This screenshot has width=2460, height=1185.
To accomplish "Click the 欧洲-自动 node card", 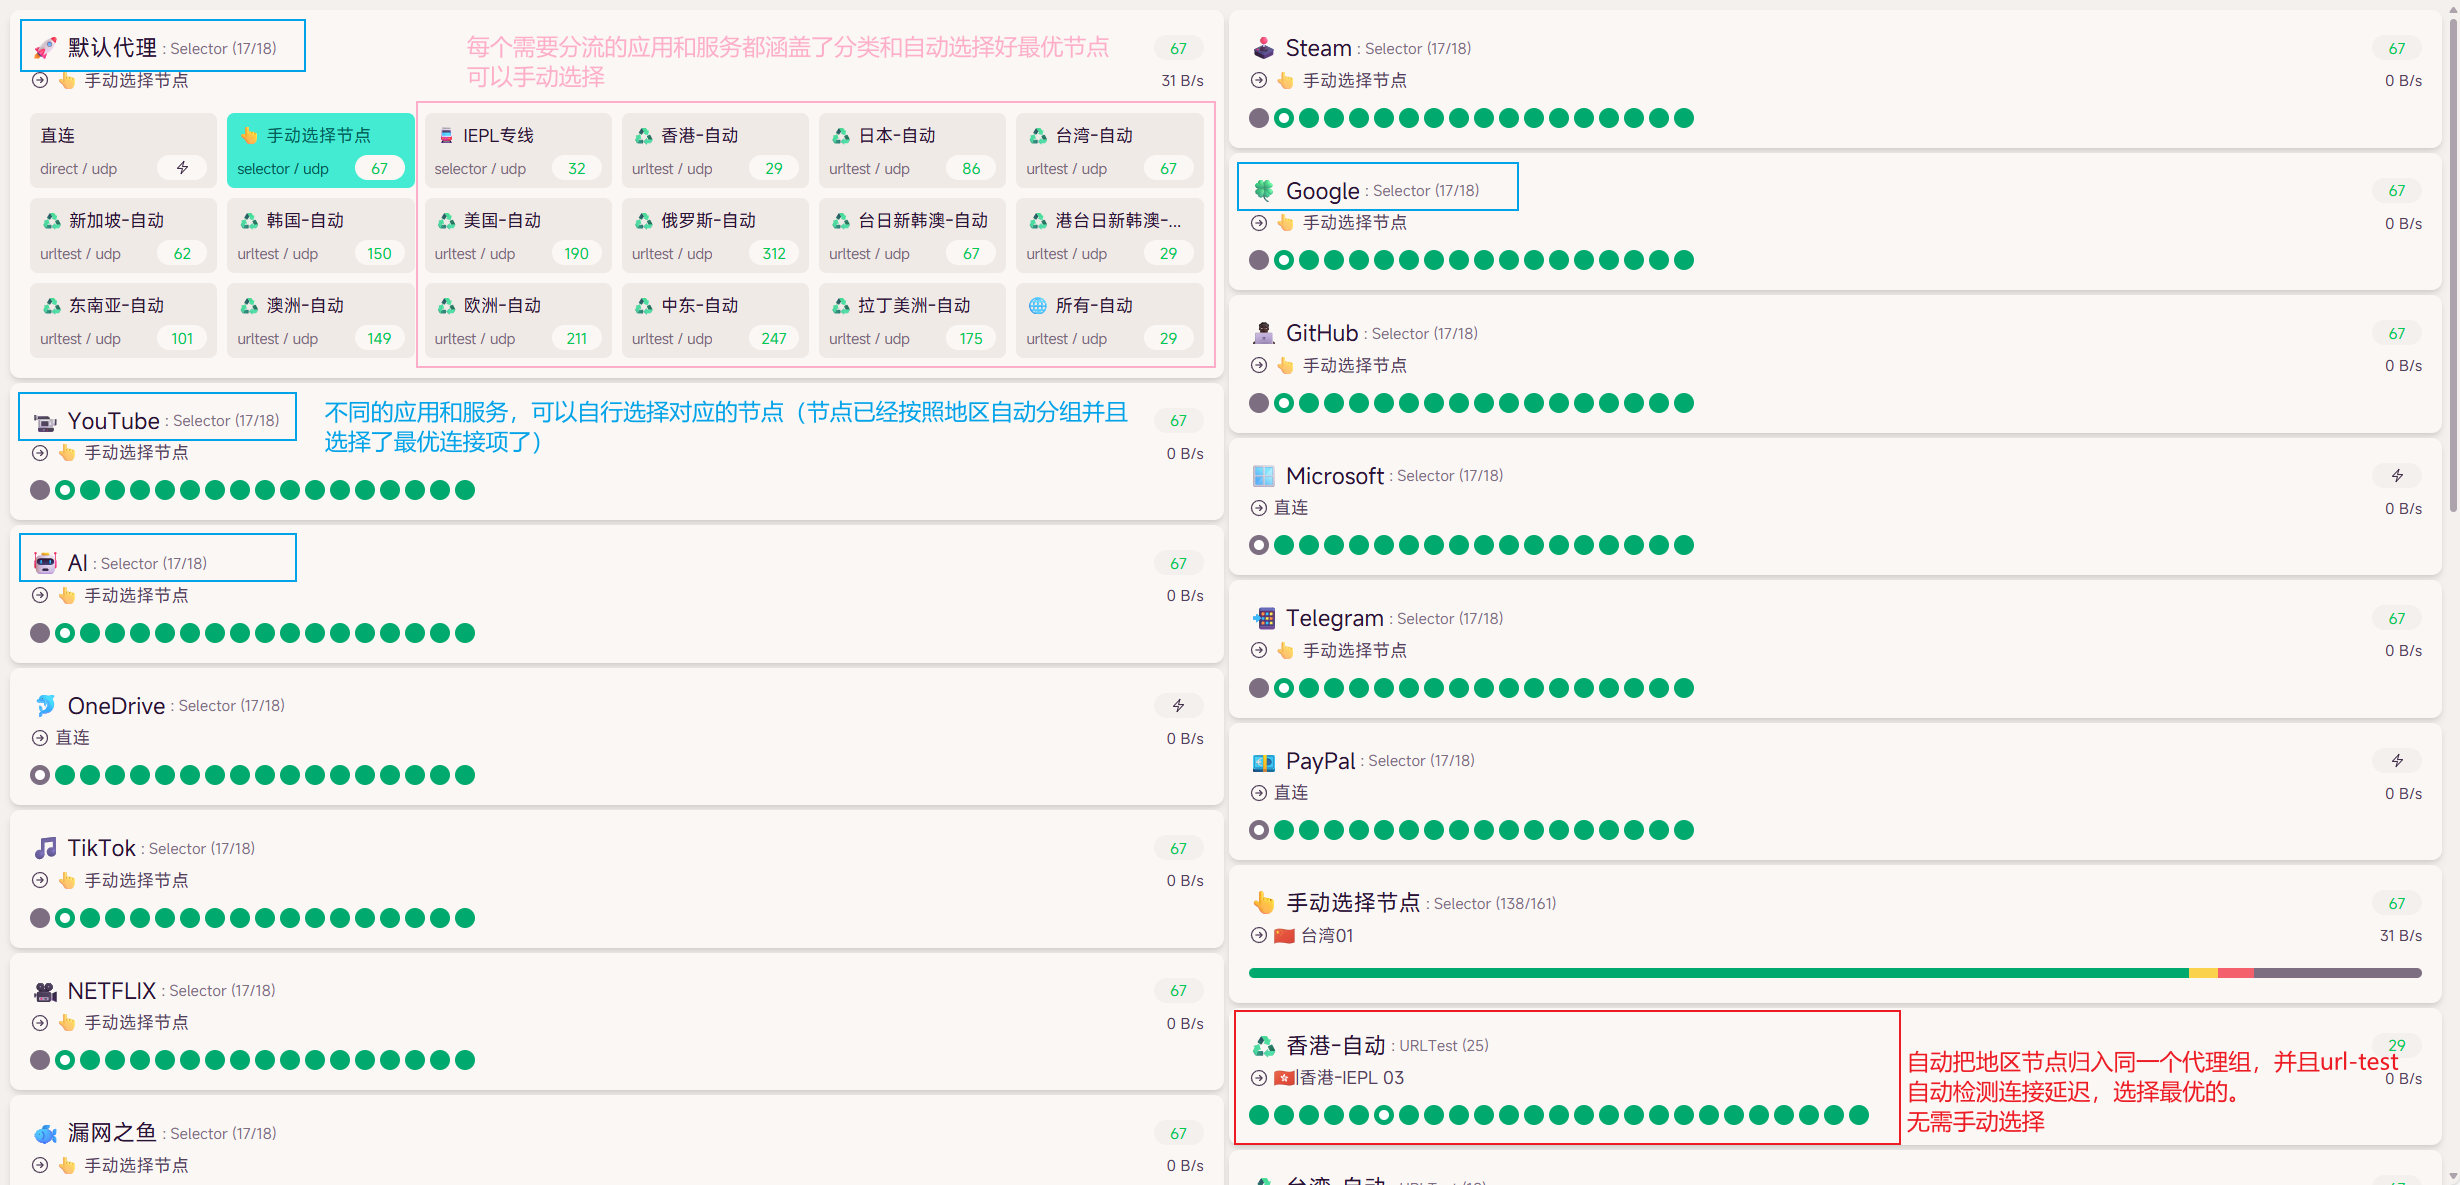I will [x=517, y=321].
